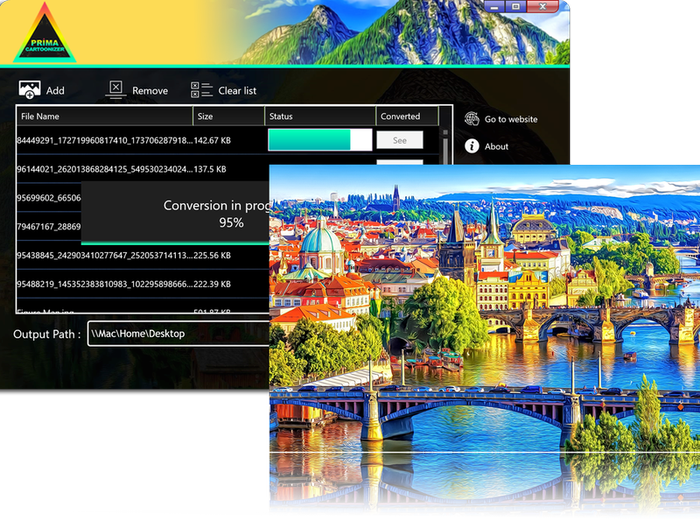Close the Prima Cartoonizer window
Screen dimensions: 700x521
click(545, 6)
